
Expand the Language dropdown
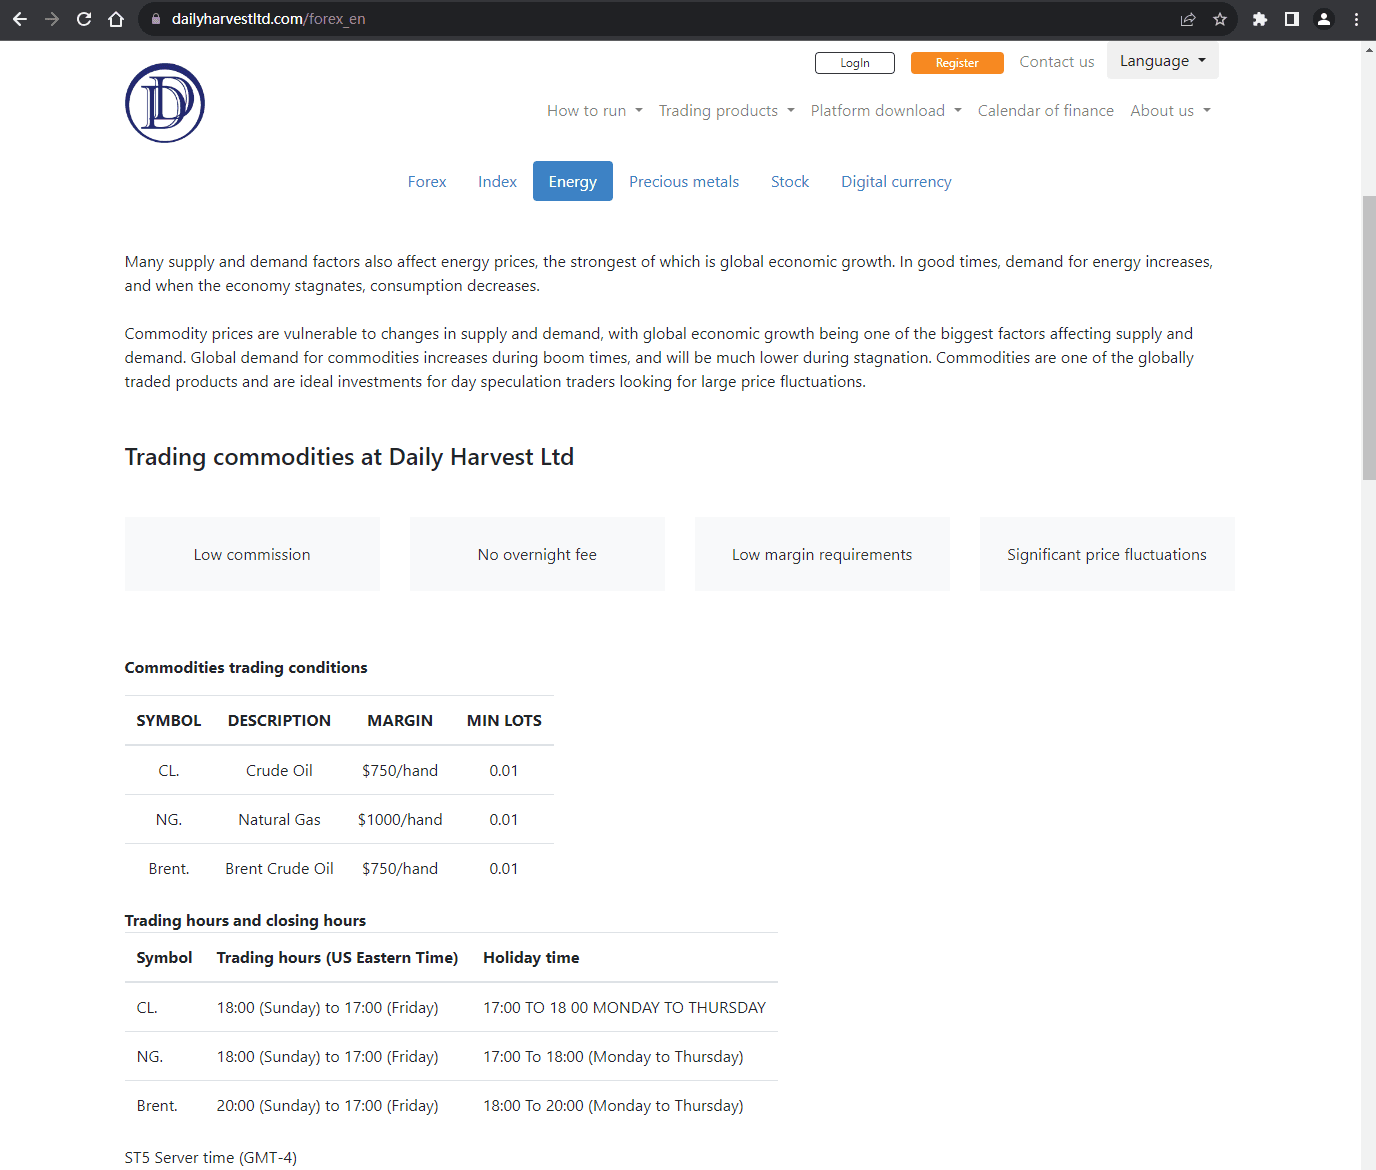1163,61
